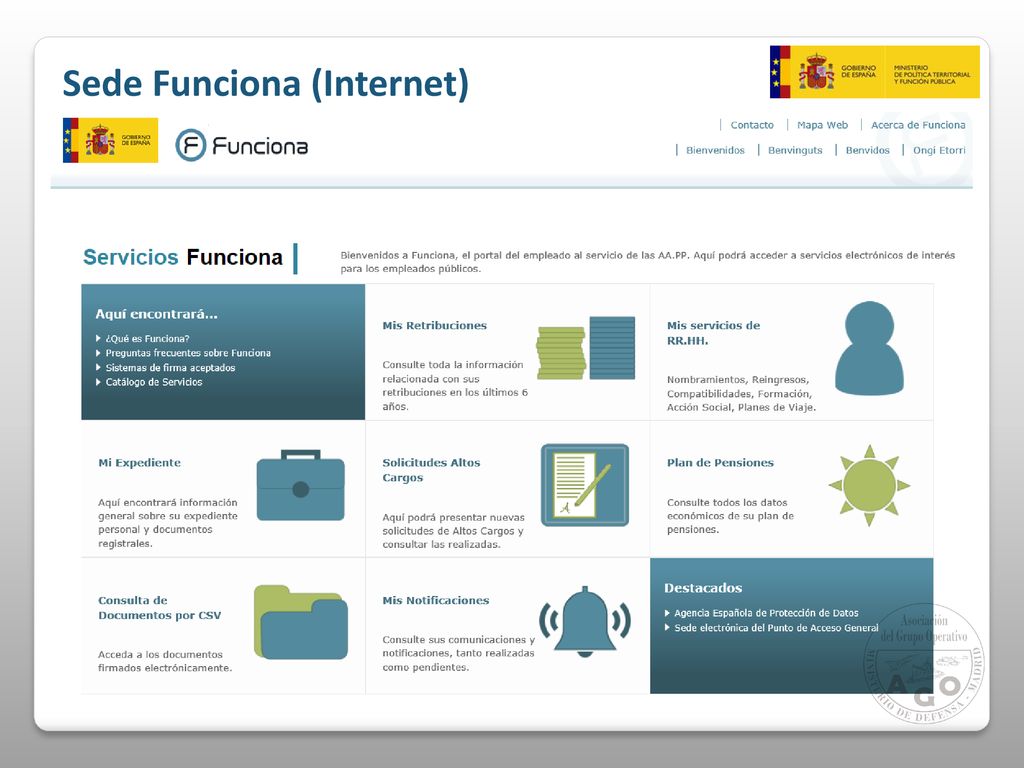Click the ringing bell icon
The image size is (1024, 768).
(584, 622)
